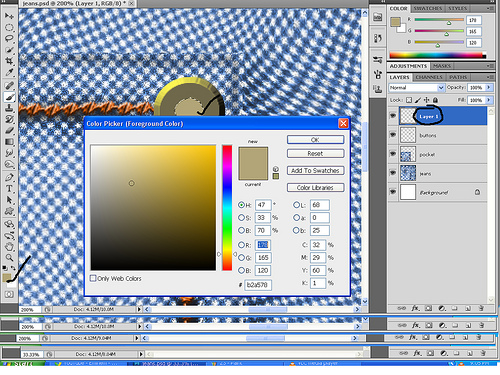This screenshot has height=375, width=500.
Task: Select the G green radio button
Action: pyautogui.click(x=241, y=258)
